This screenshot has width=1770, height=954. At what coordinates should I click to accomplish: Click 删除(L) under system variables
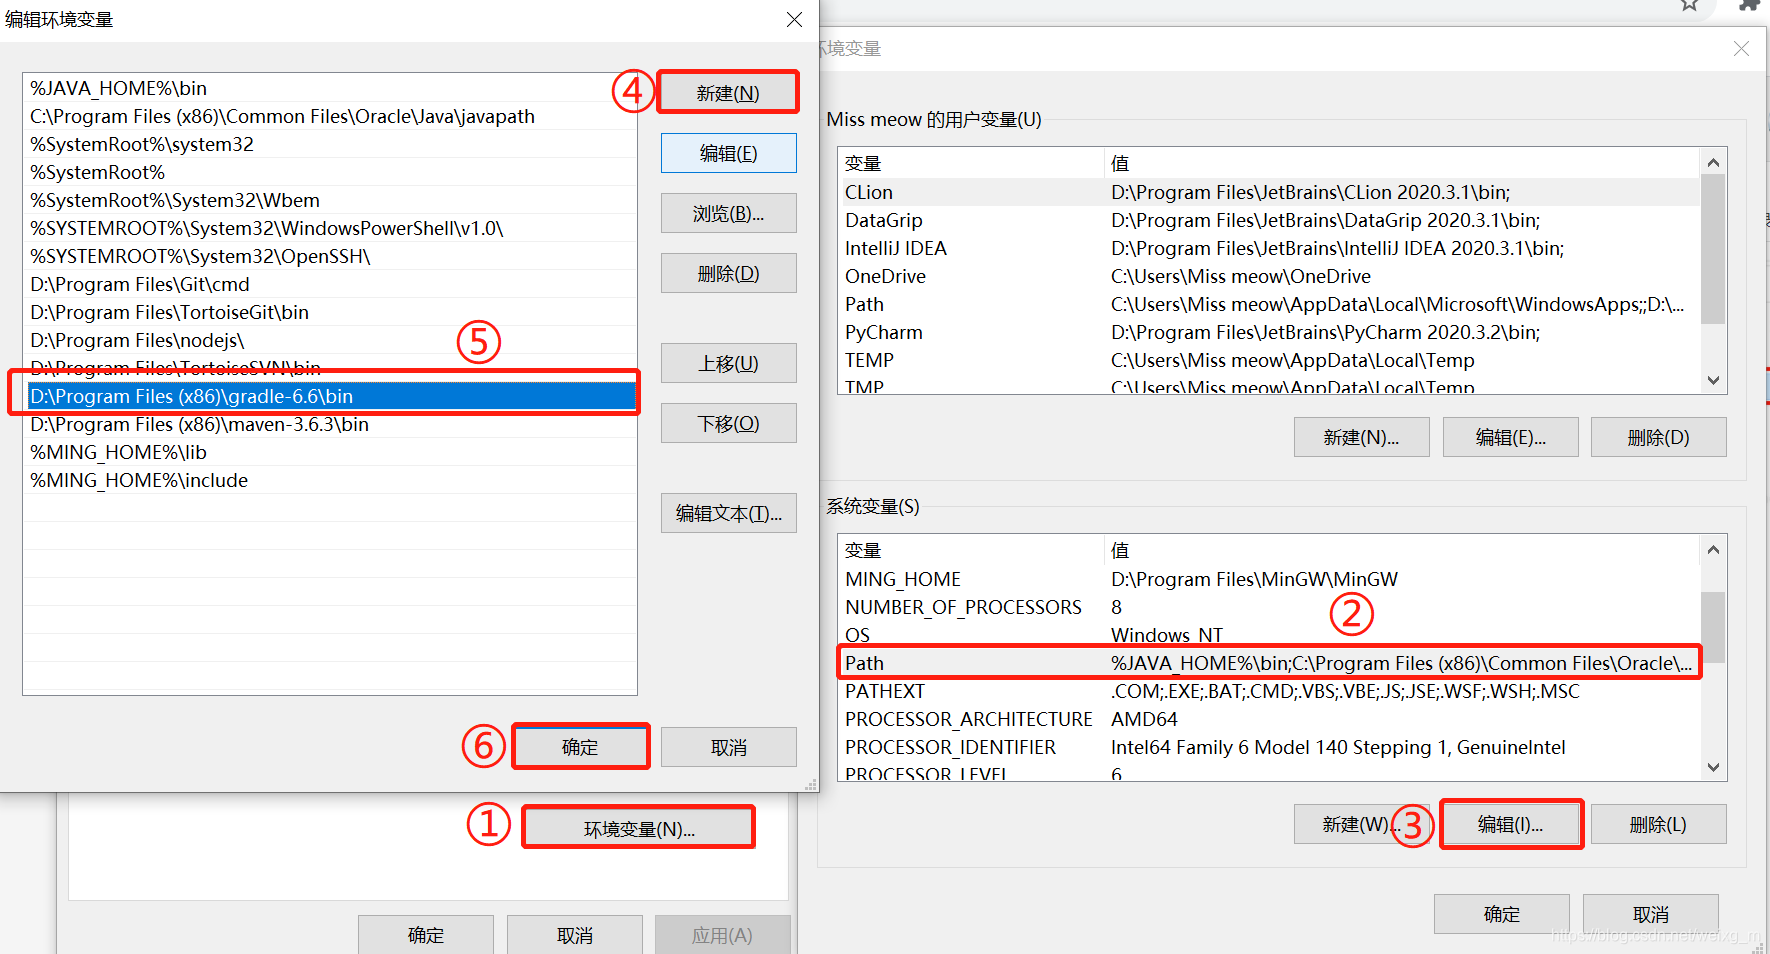coord(1658,824)
